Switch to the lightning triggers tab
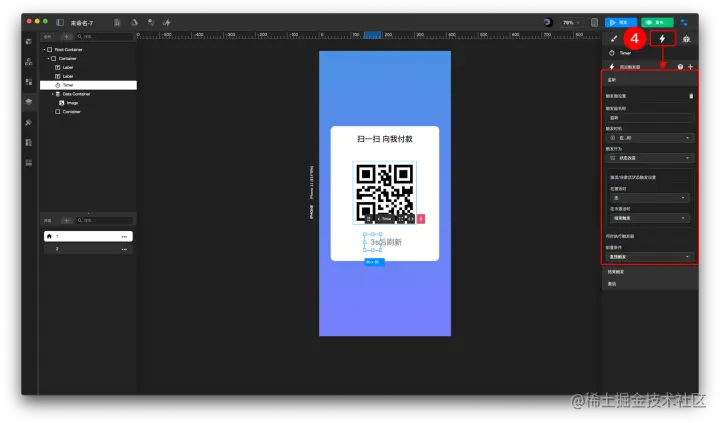720x423 pixels. [662, 39]
